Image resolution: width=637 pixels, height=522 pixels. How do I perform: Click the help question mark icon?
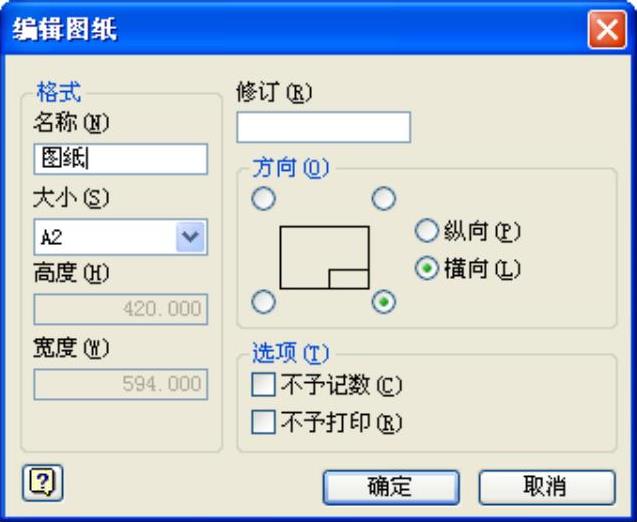pos(38,483)
